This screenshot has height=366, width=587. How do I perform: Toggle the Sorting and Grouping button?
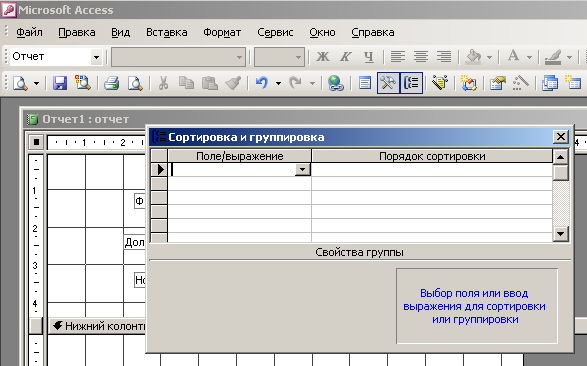tap(411, 83)
